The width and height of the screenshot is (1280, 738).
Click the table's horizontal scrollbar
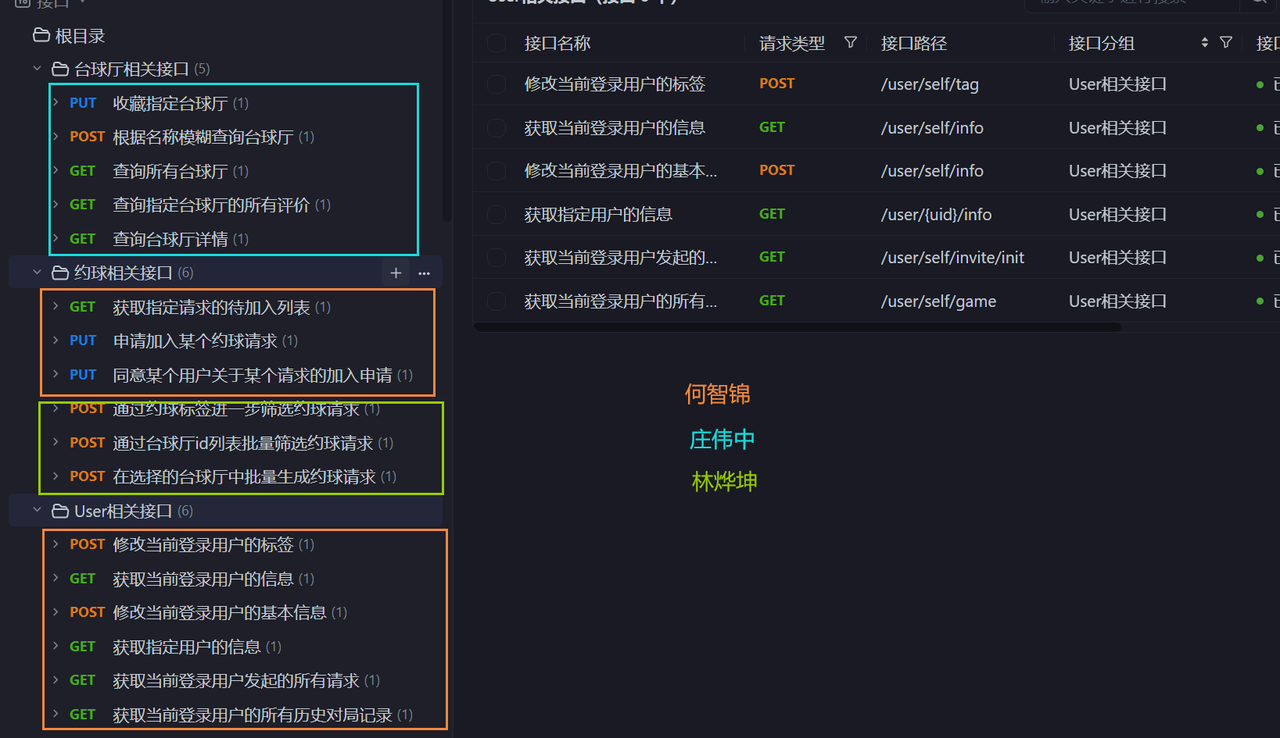click(797, 327)
